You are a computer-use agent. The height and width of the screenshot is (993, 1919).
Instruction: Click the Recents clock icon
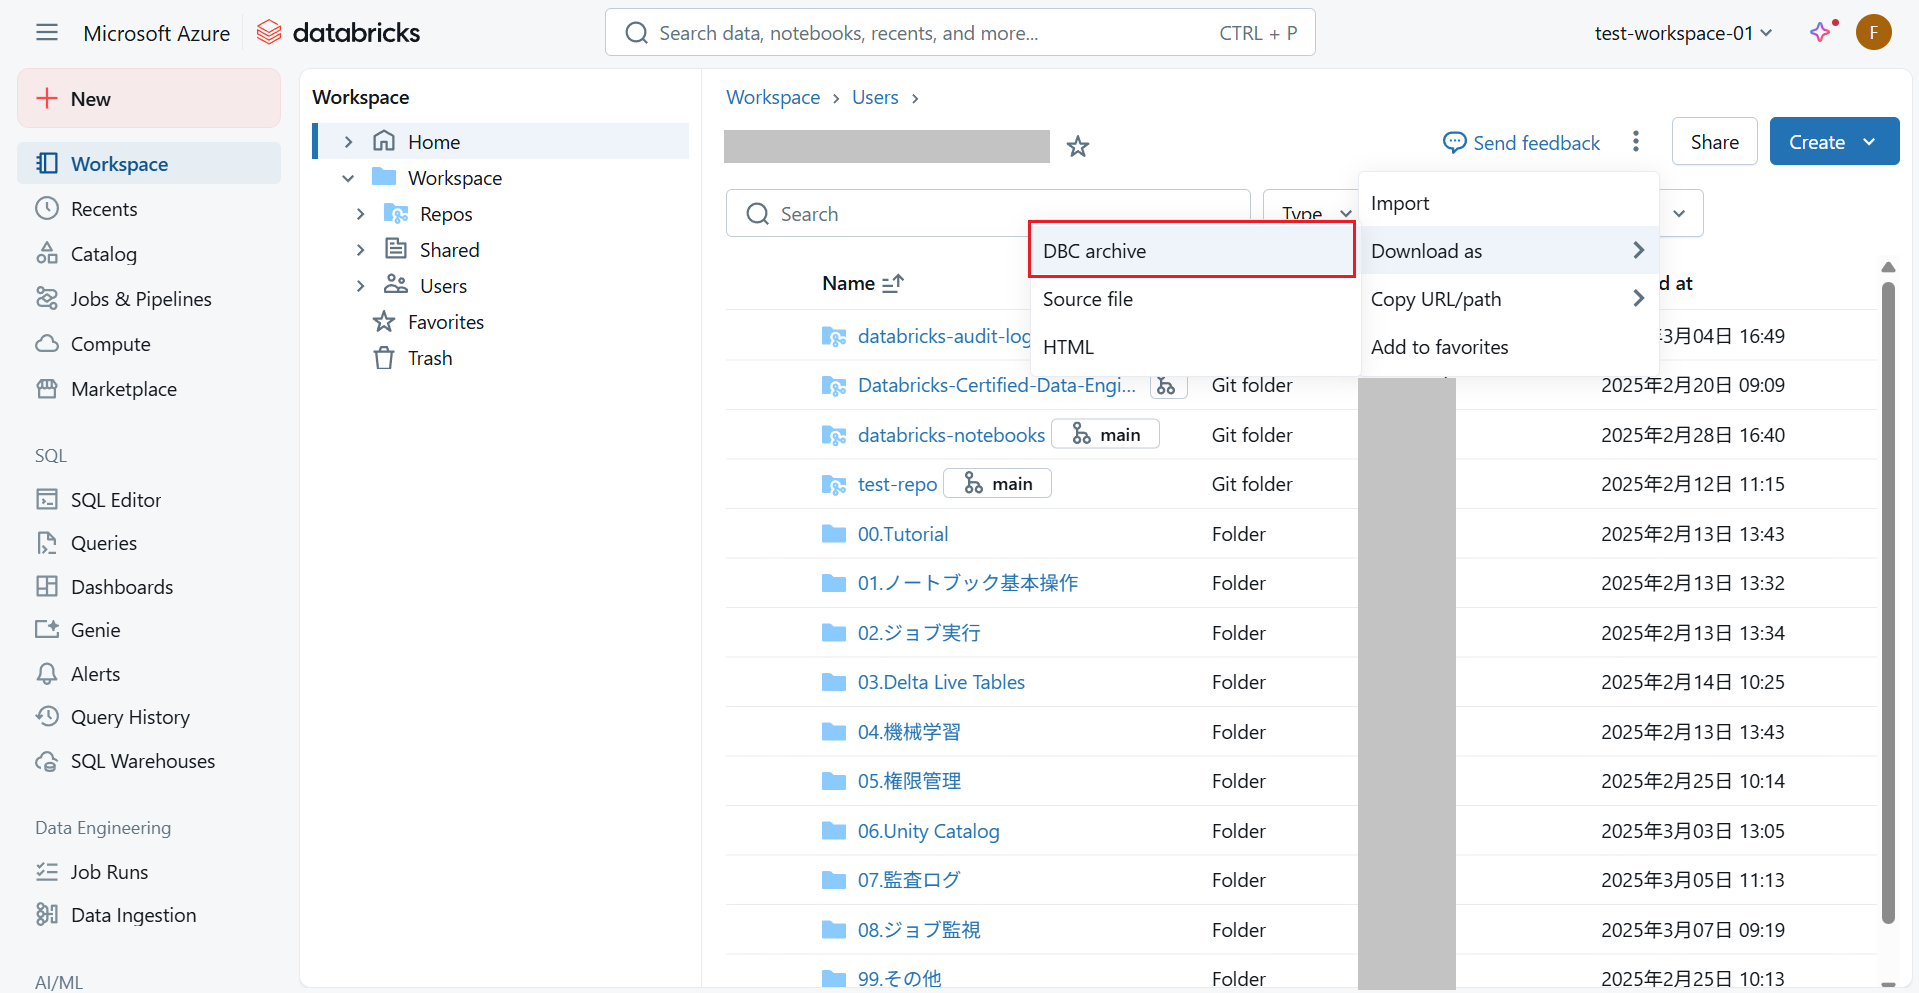pyautogui.click(x=47, y=209)
